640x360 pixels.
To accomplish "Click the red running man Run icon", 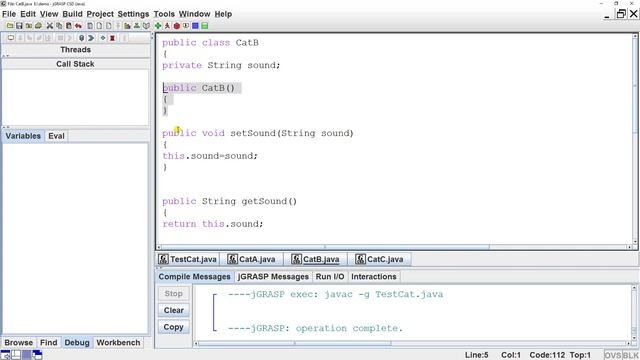I will [x=167, y=26].
